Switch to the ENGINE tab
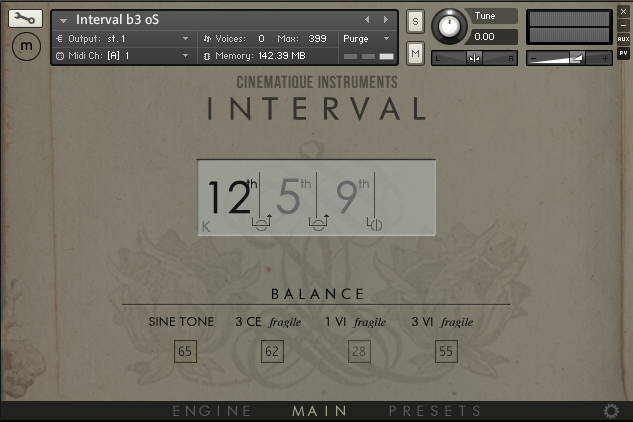This screenshot has height=422, width=633. [x=212, y=411]
